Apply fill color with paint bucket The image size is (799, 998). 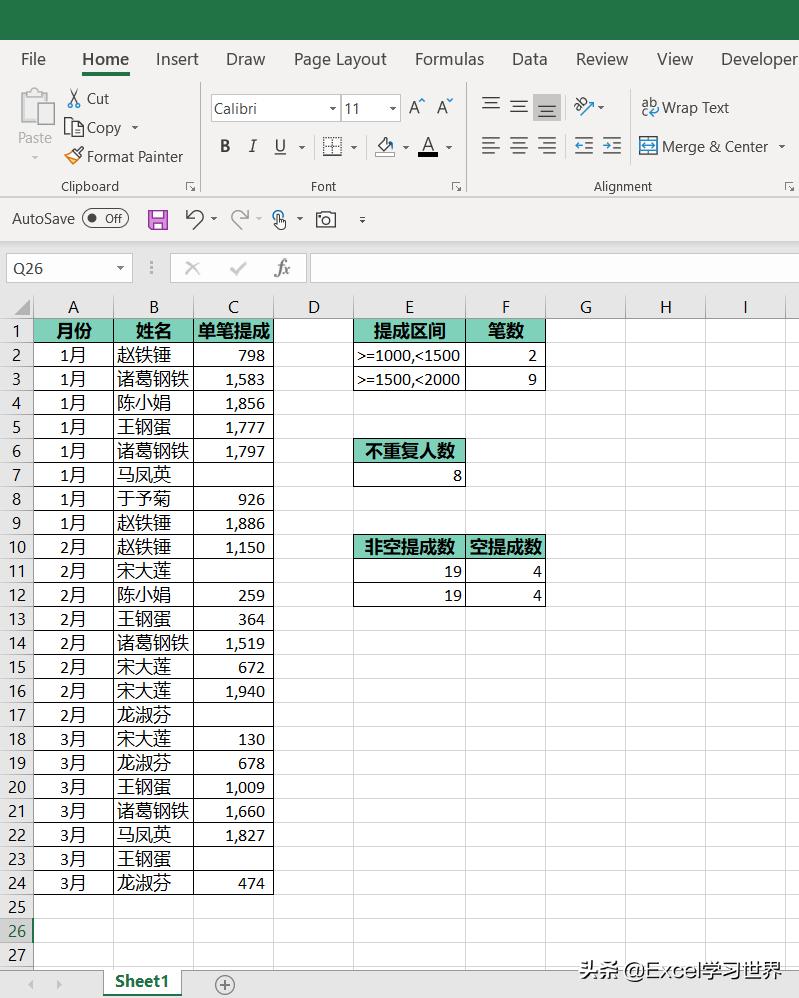click(385, 146)
